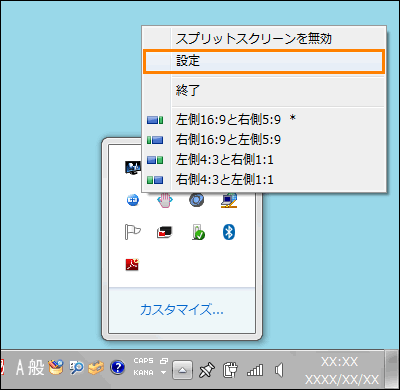Click the split screen monitor tray icon
This screenshot has height=390, width=400.
(x=133, y=168)
